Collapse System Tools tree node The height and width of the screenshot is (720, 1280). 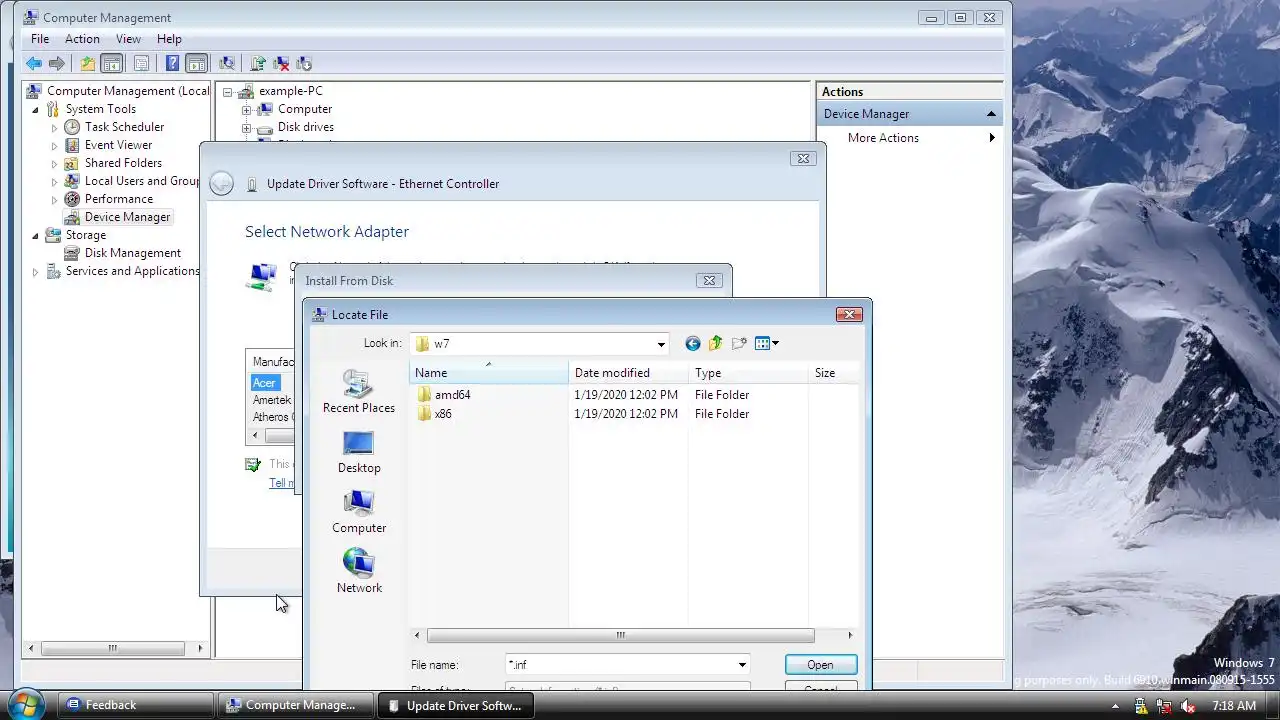coord(36,109)
